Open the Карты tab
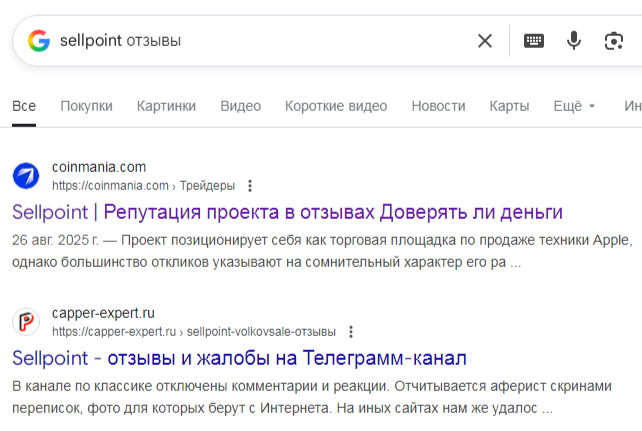642x431 pixels. [x=509, y=106]
